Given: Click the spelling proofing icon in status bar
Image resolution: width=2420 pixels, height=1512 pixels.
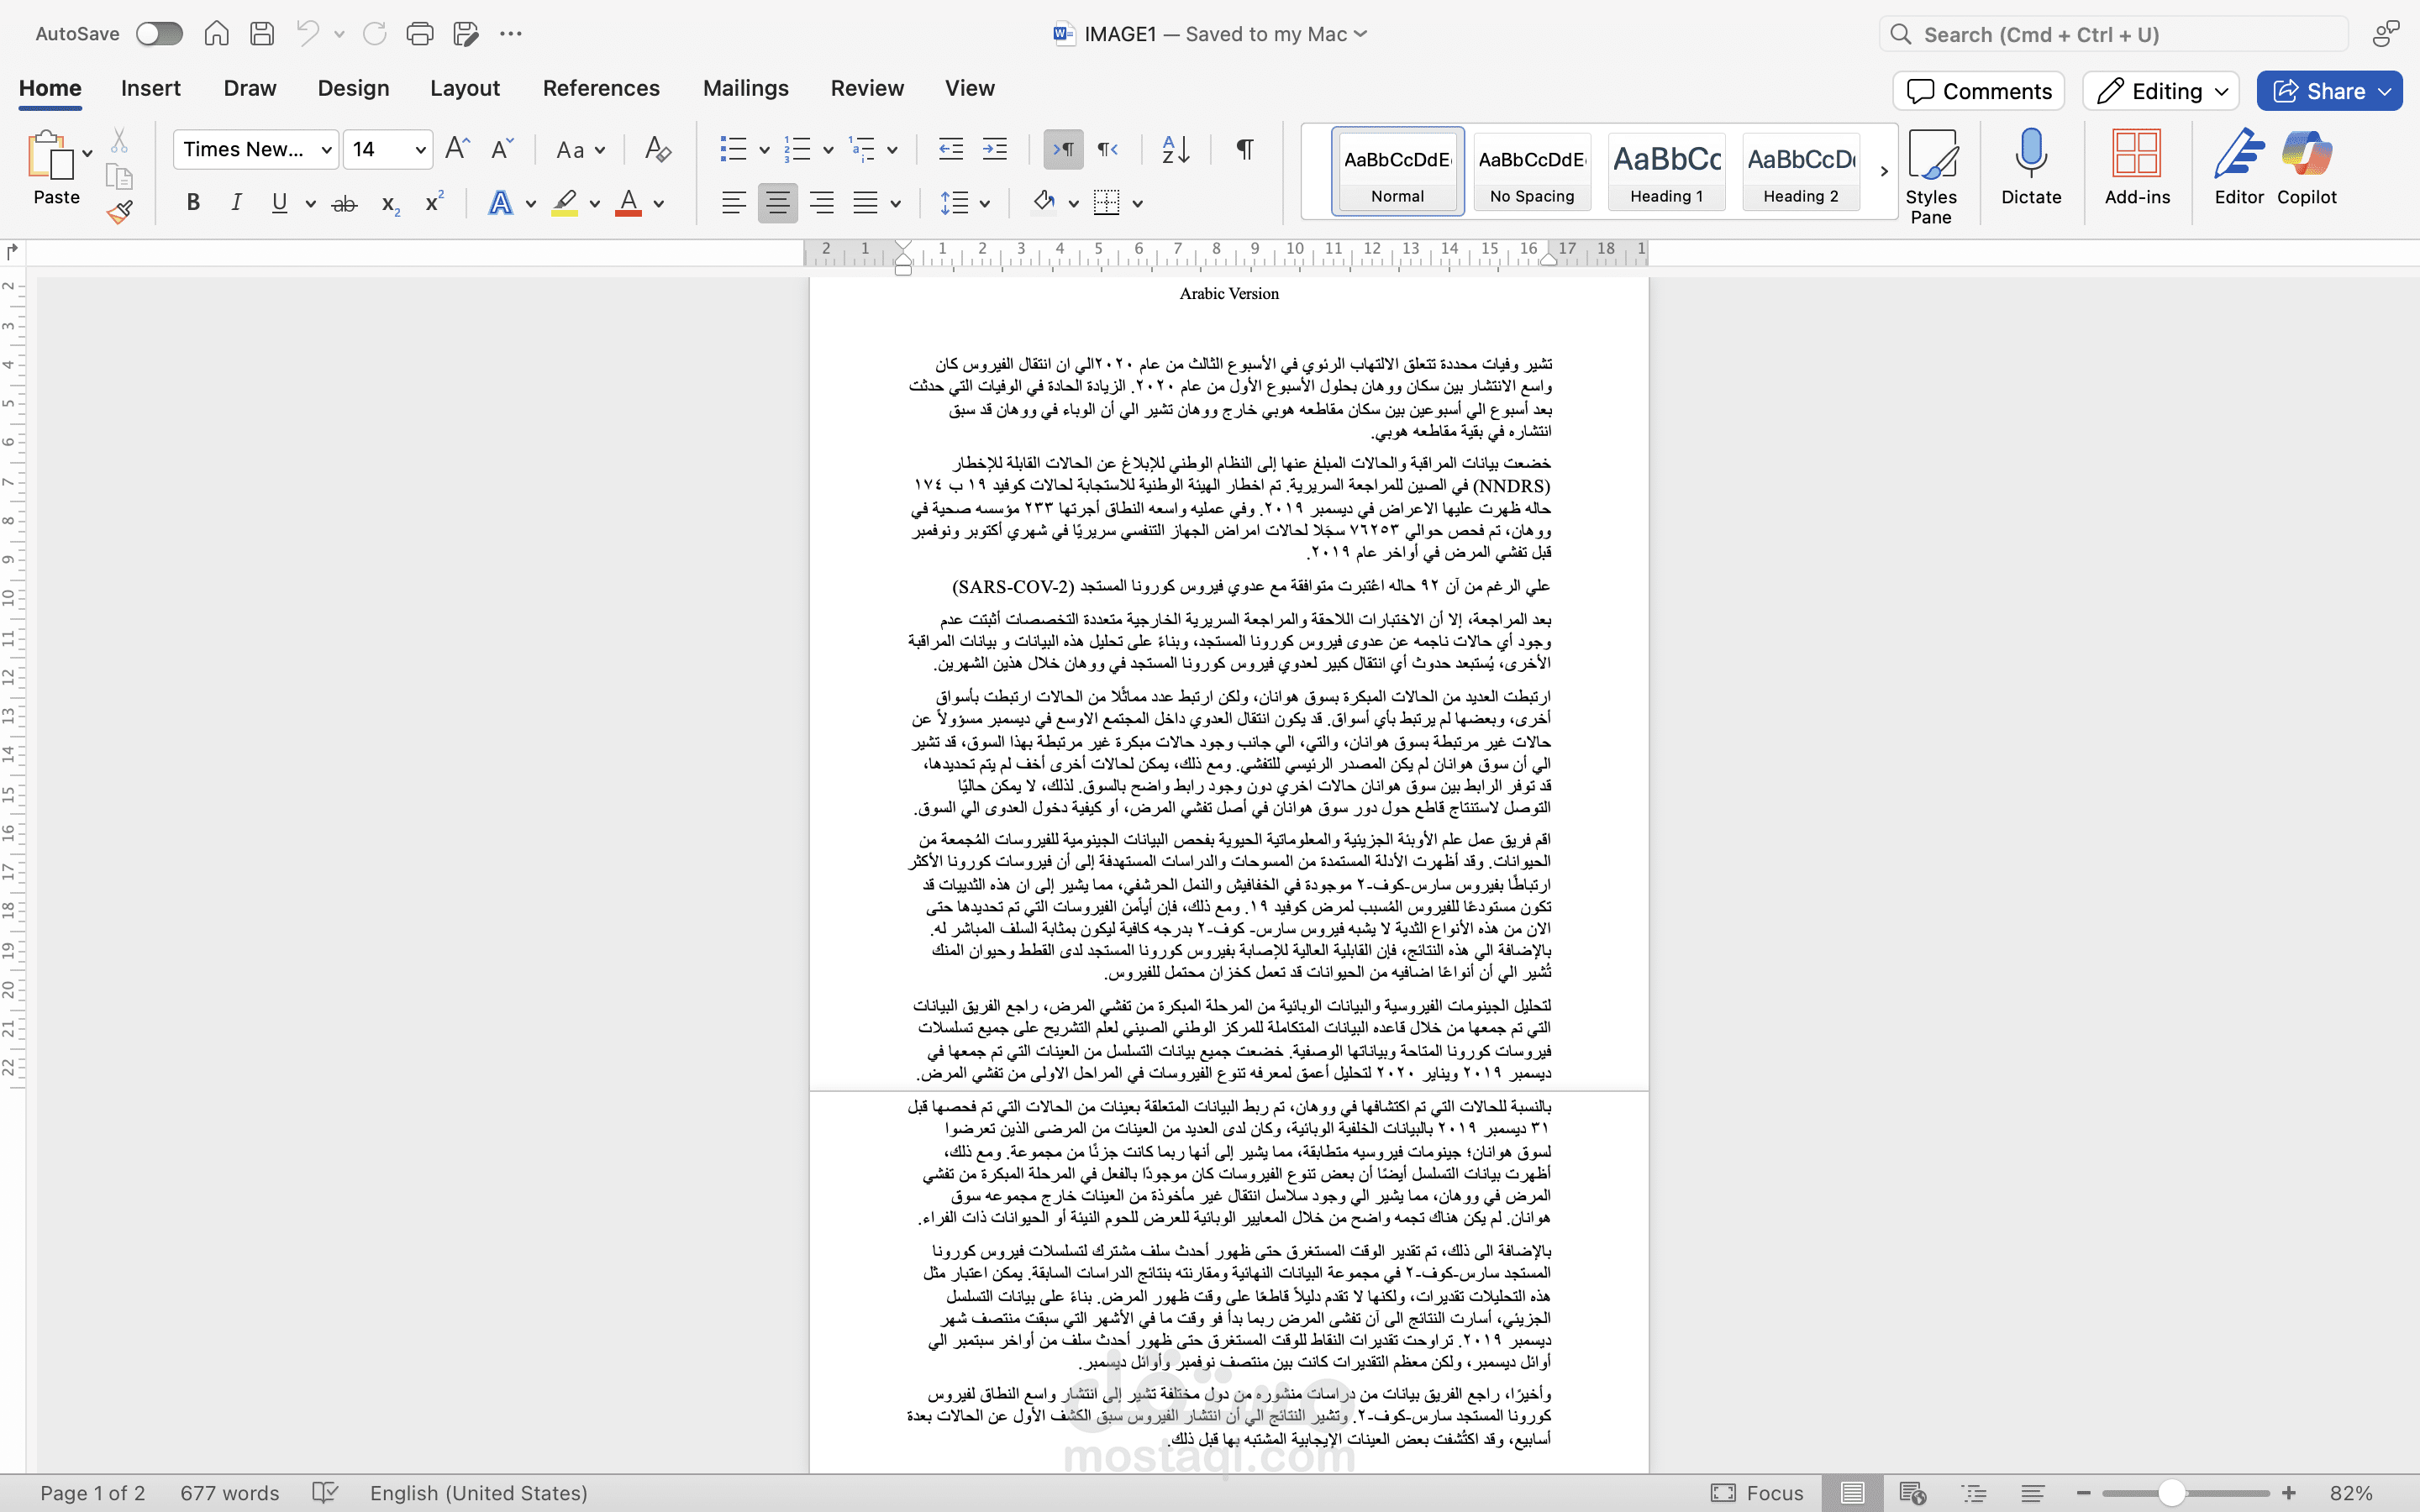Looking at the screenshot, I should [x=325, y=1493].
